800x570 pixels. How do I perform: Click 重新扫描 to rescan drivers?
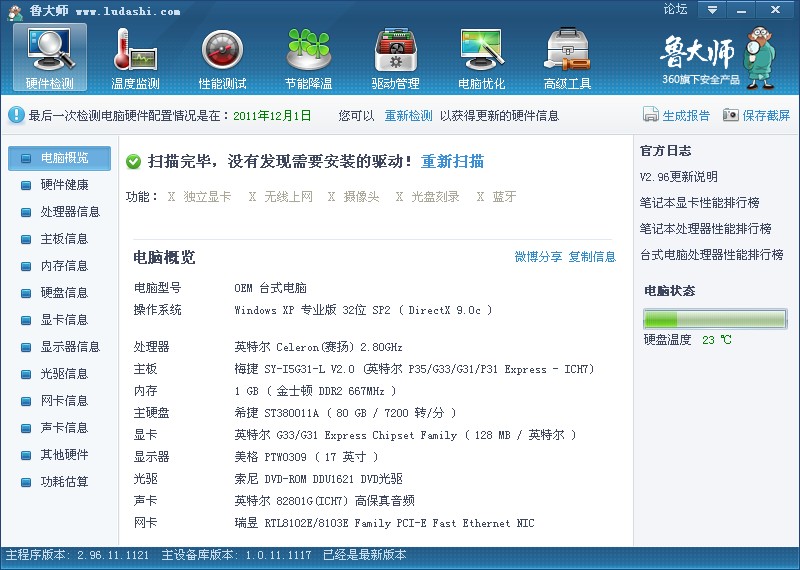click(x=452, y=161)
